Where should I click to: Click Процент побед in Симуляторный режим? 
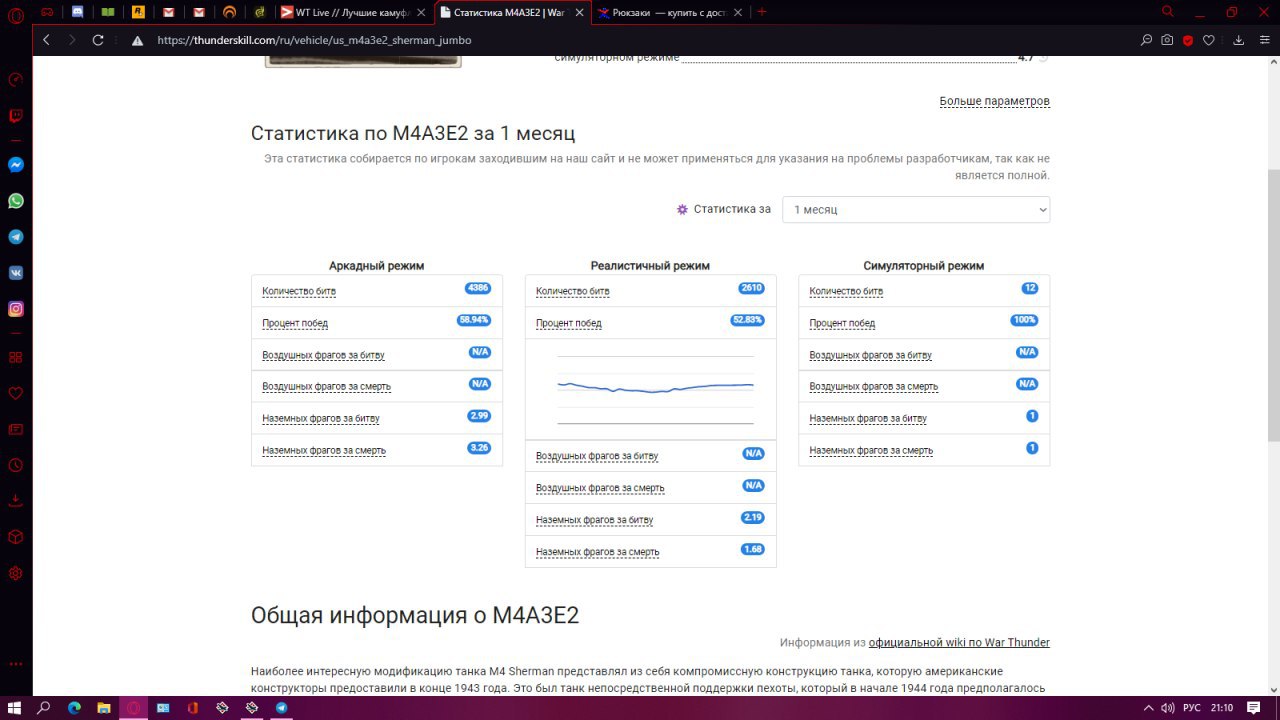click(842, 323)
